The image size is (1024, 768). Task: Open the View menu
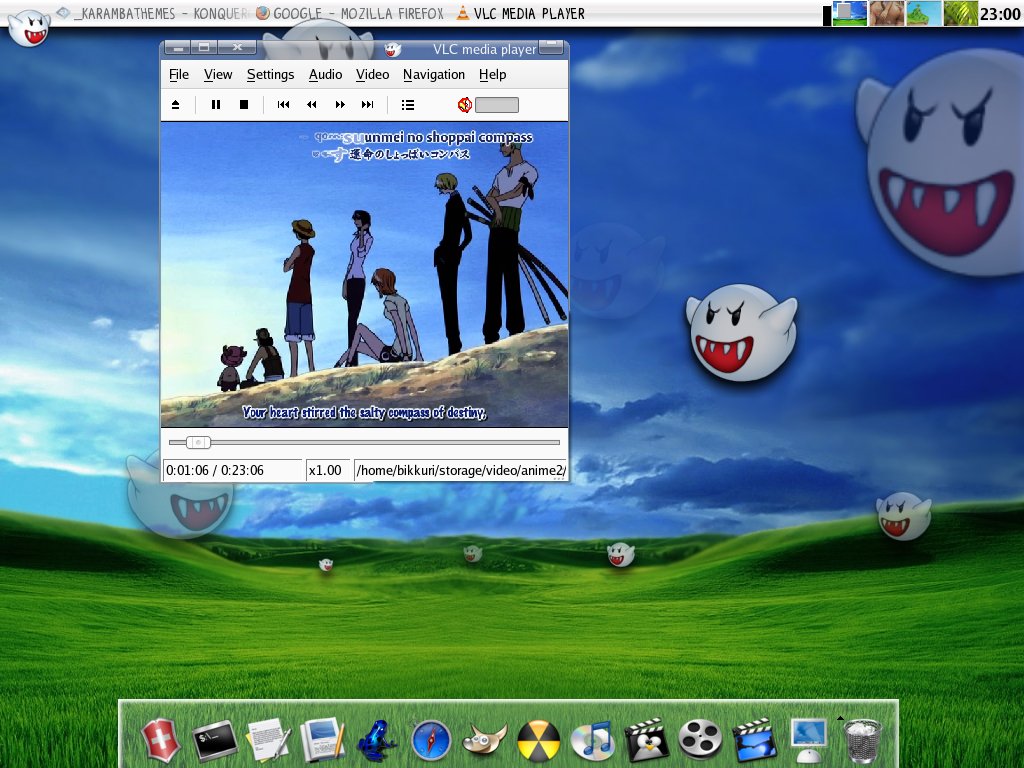[x=217, y=74]
